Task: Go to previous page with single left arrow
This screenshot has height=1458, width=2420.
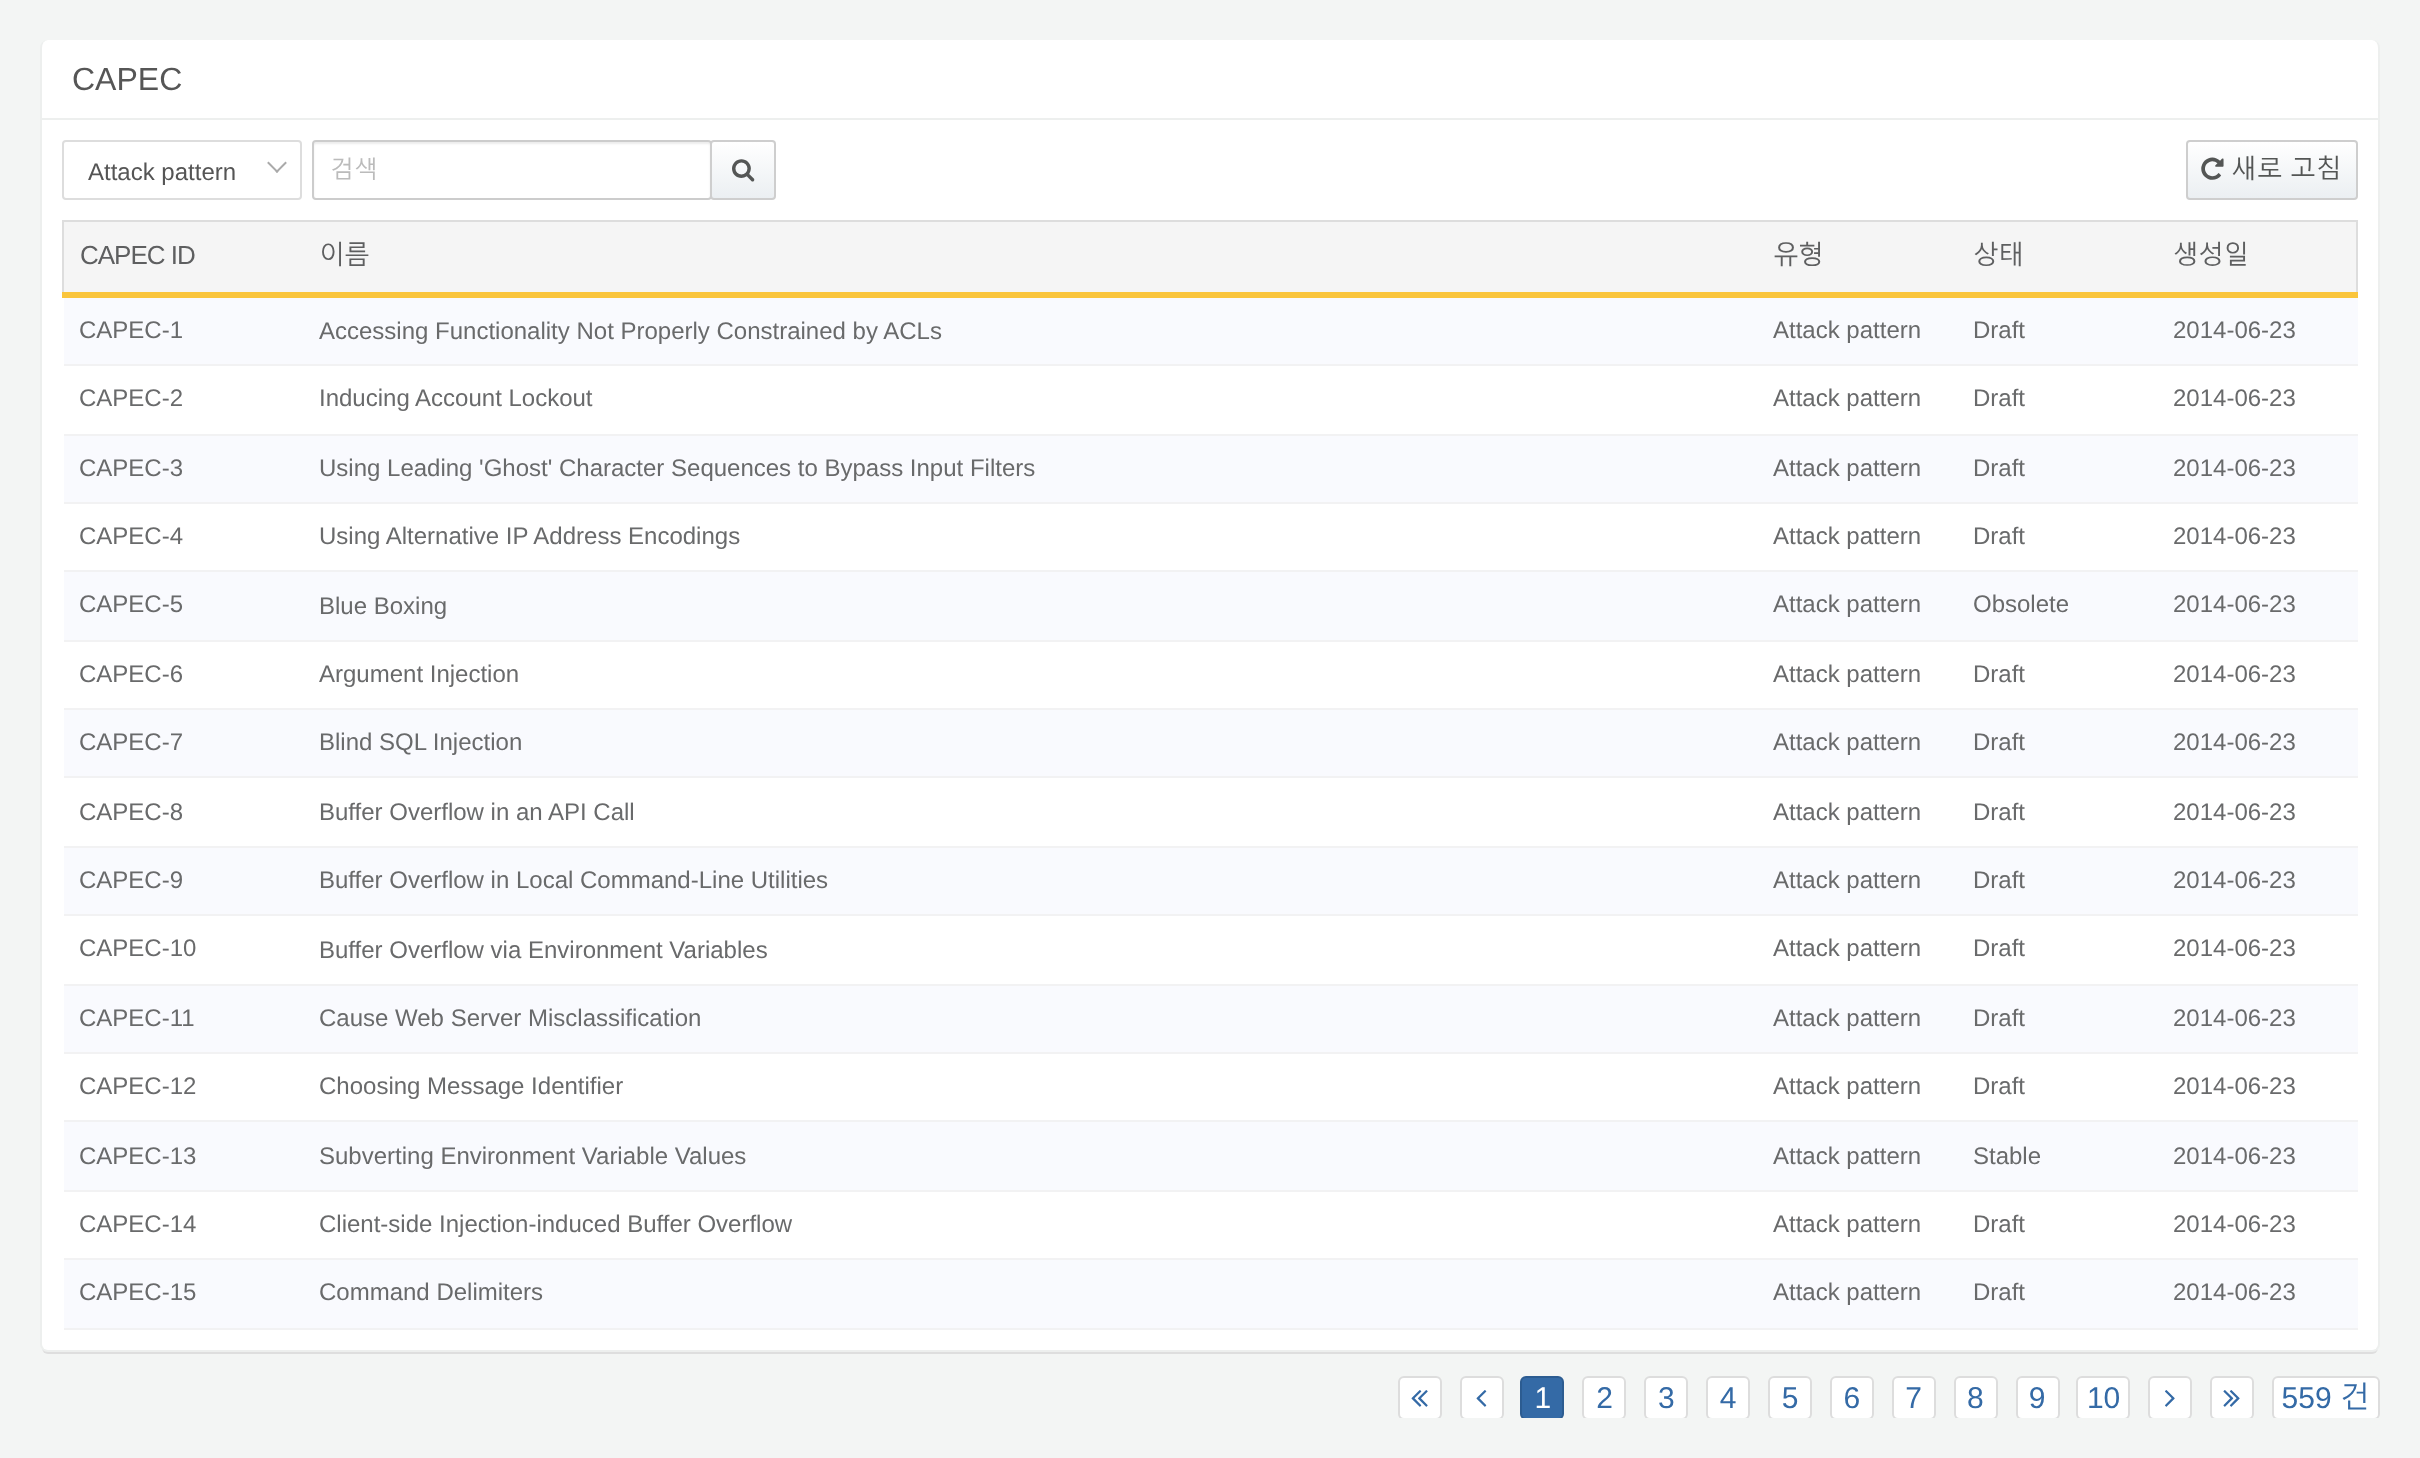Action: pos(1482,1397)
